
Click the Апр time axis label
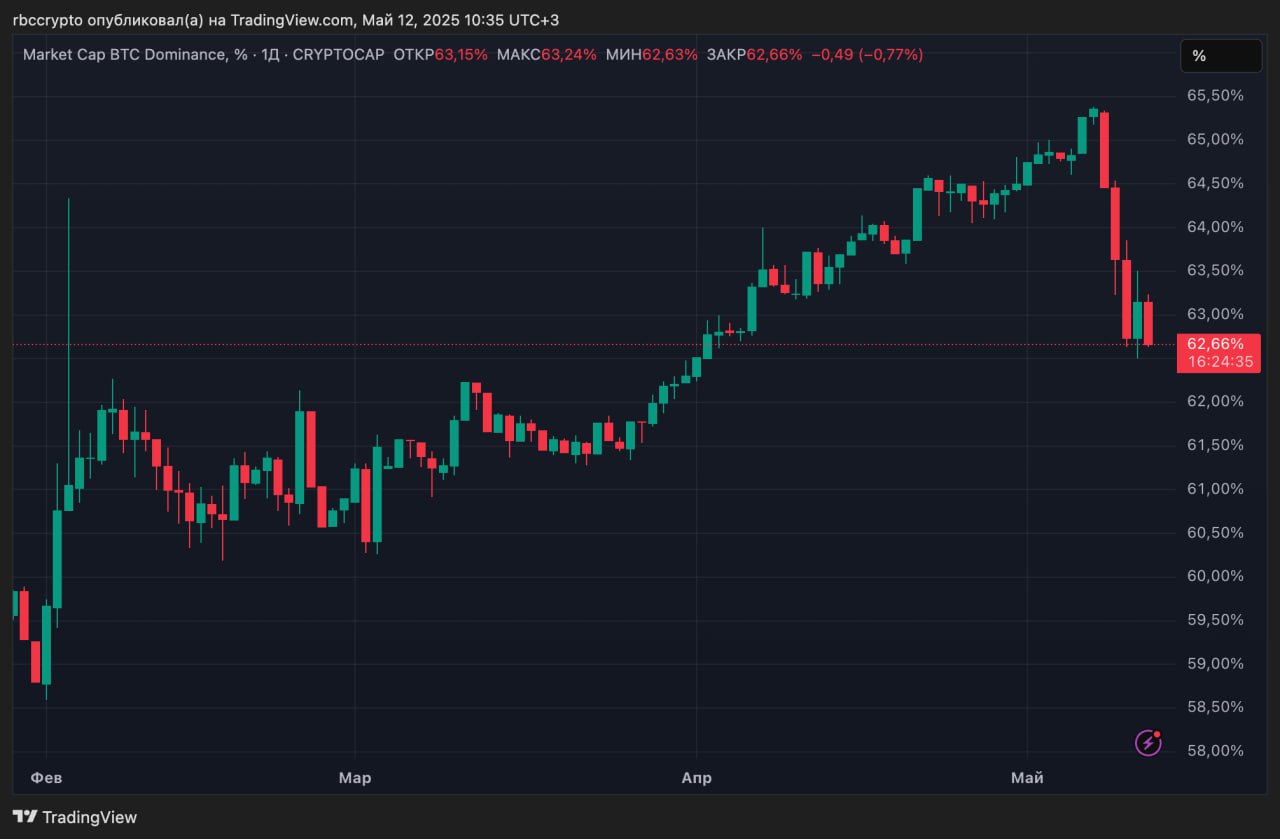(x=696, y=778)
